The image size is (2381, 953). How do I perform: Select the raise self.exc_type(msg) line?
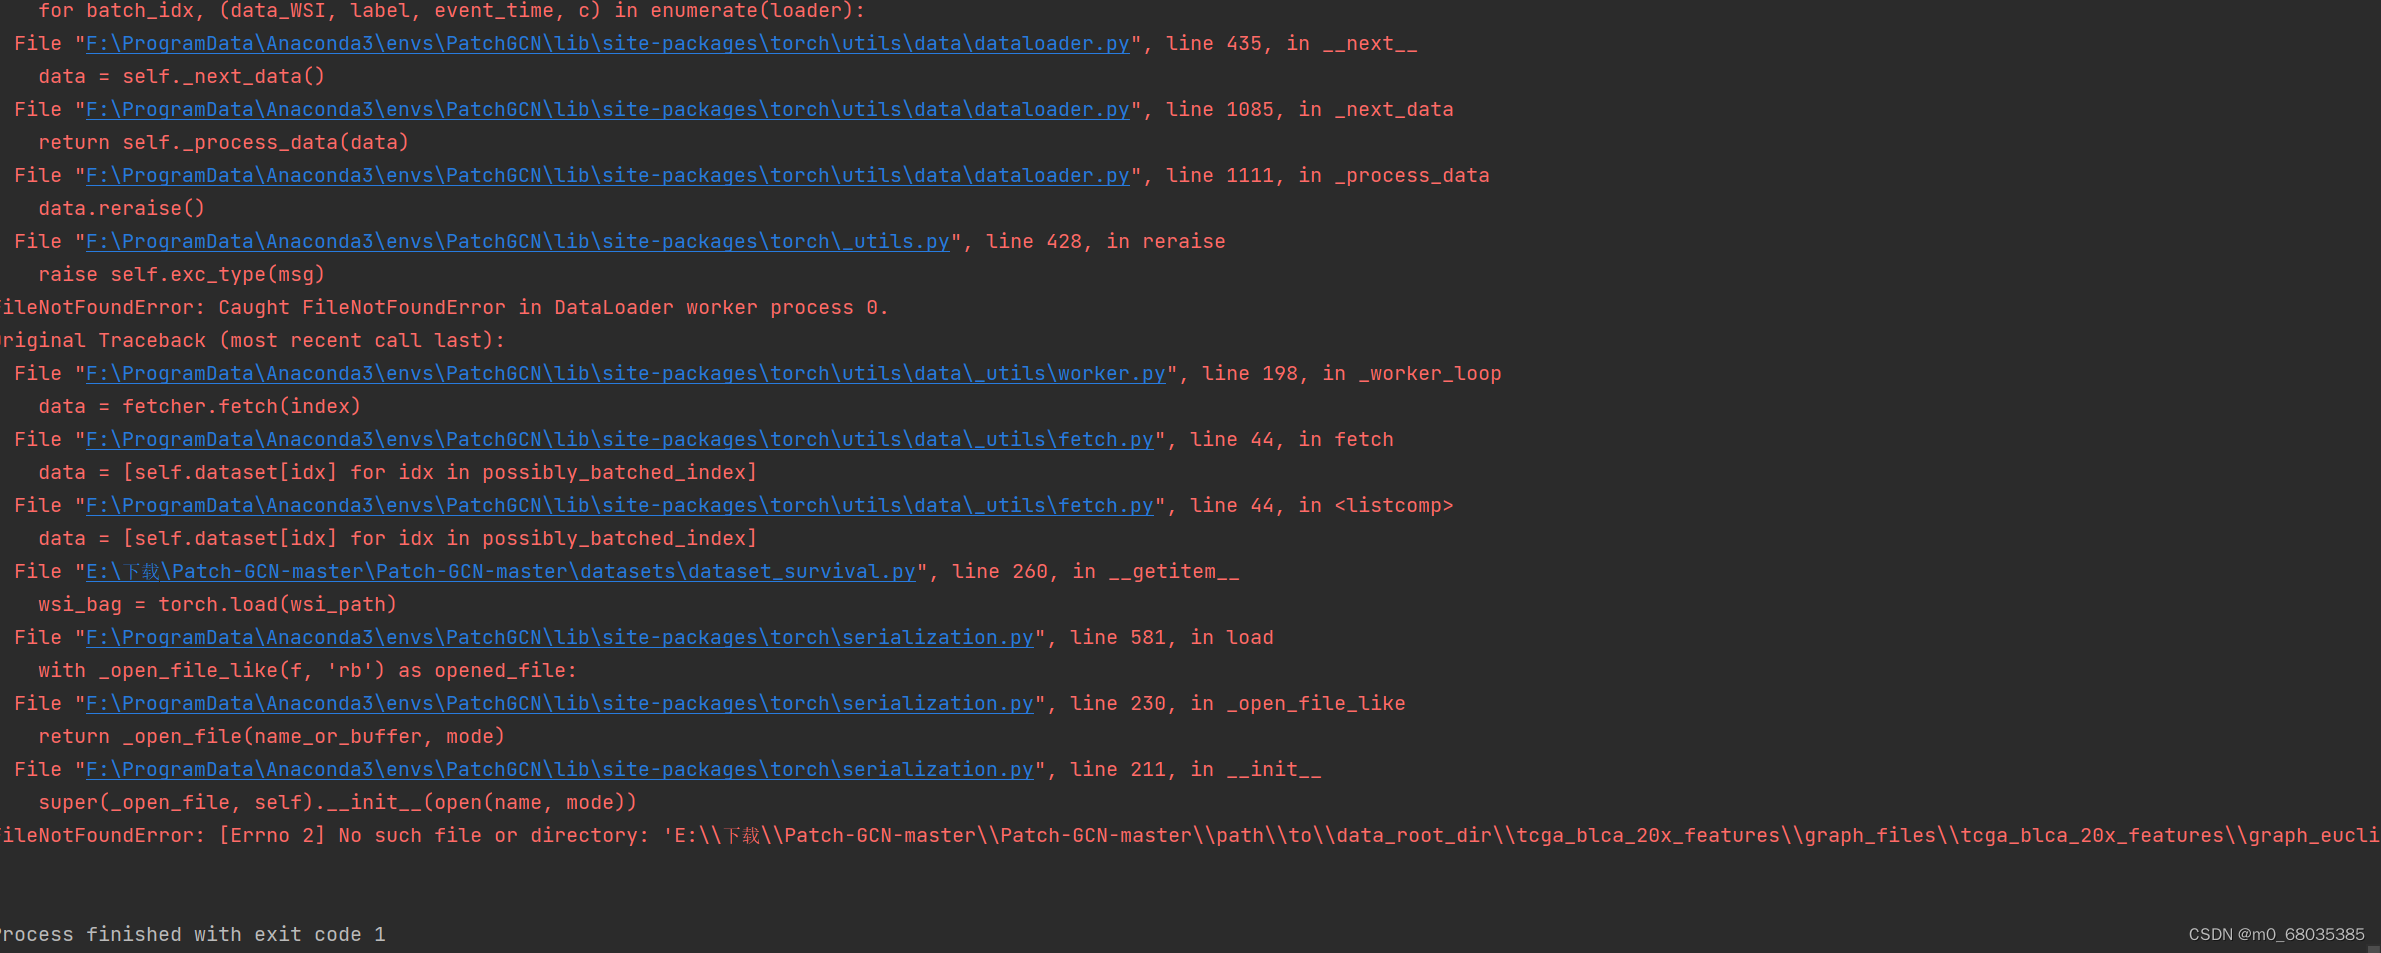coord(181,274)
